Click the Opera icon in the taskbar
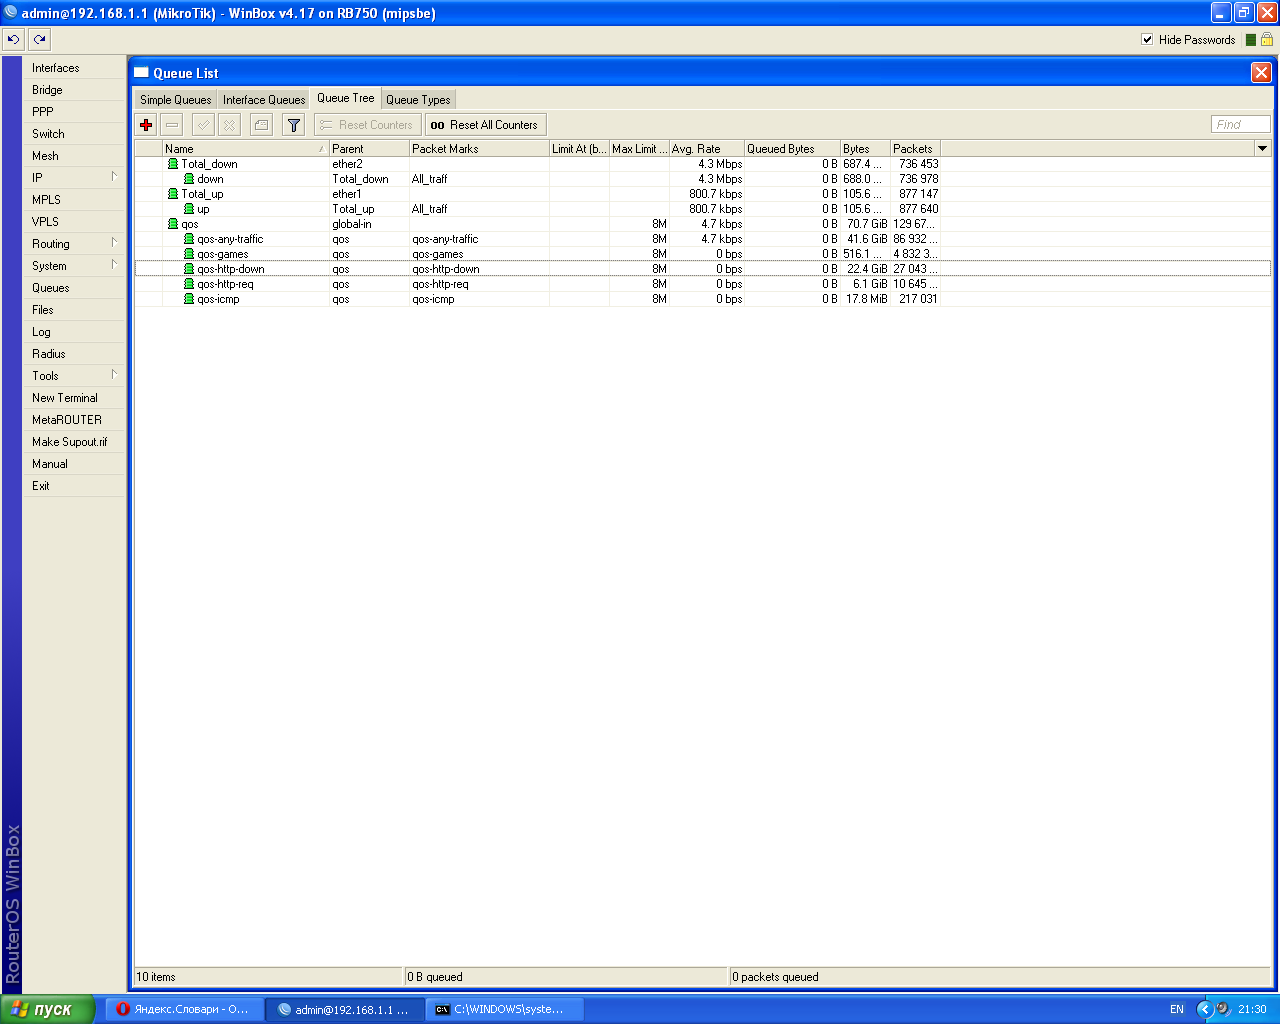The width and height of the screenshot is (1280, 1024). point(123,1009)
